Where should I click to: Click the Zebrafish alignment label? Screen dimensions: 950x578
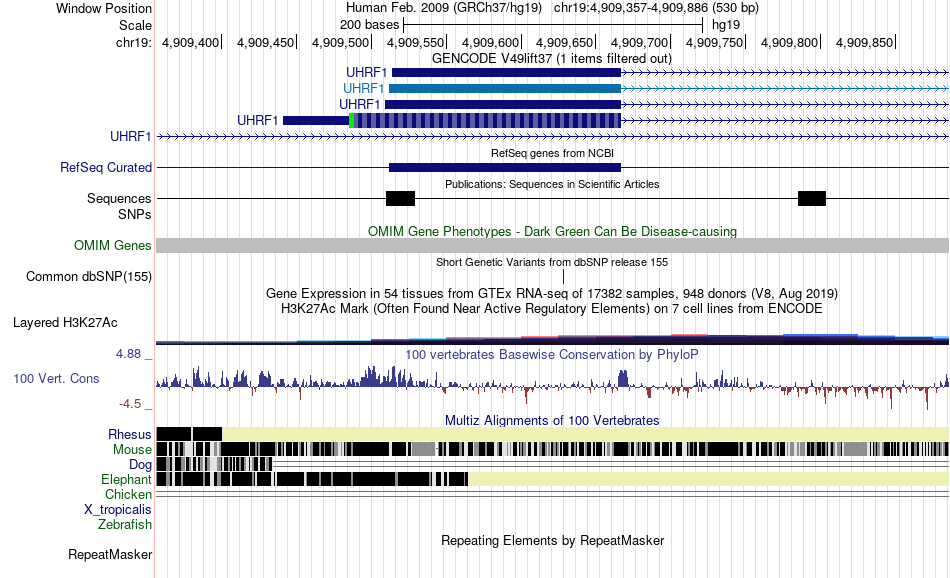click(125, 525)
